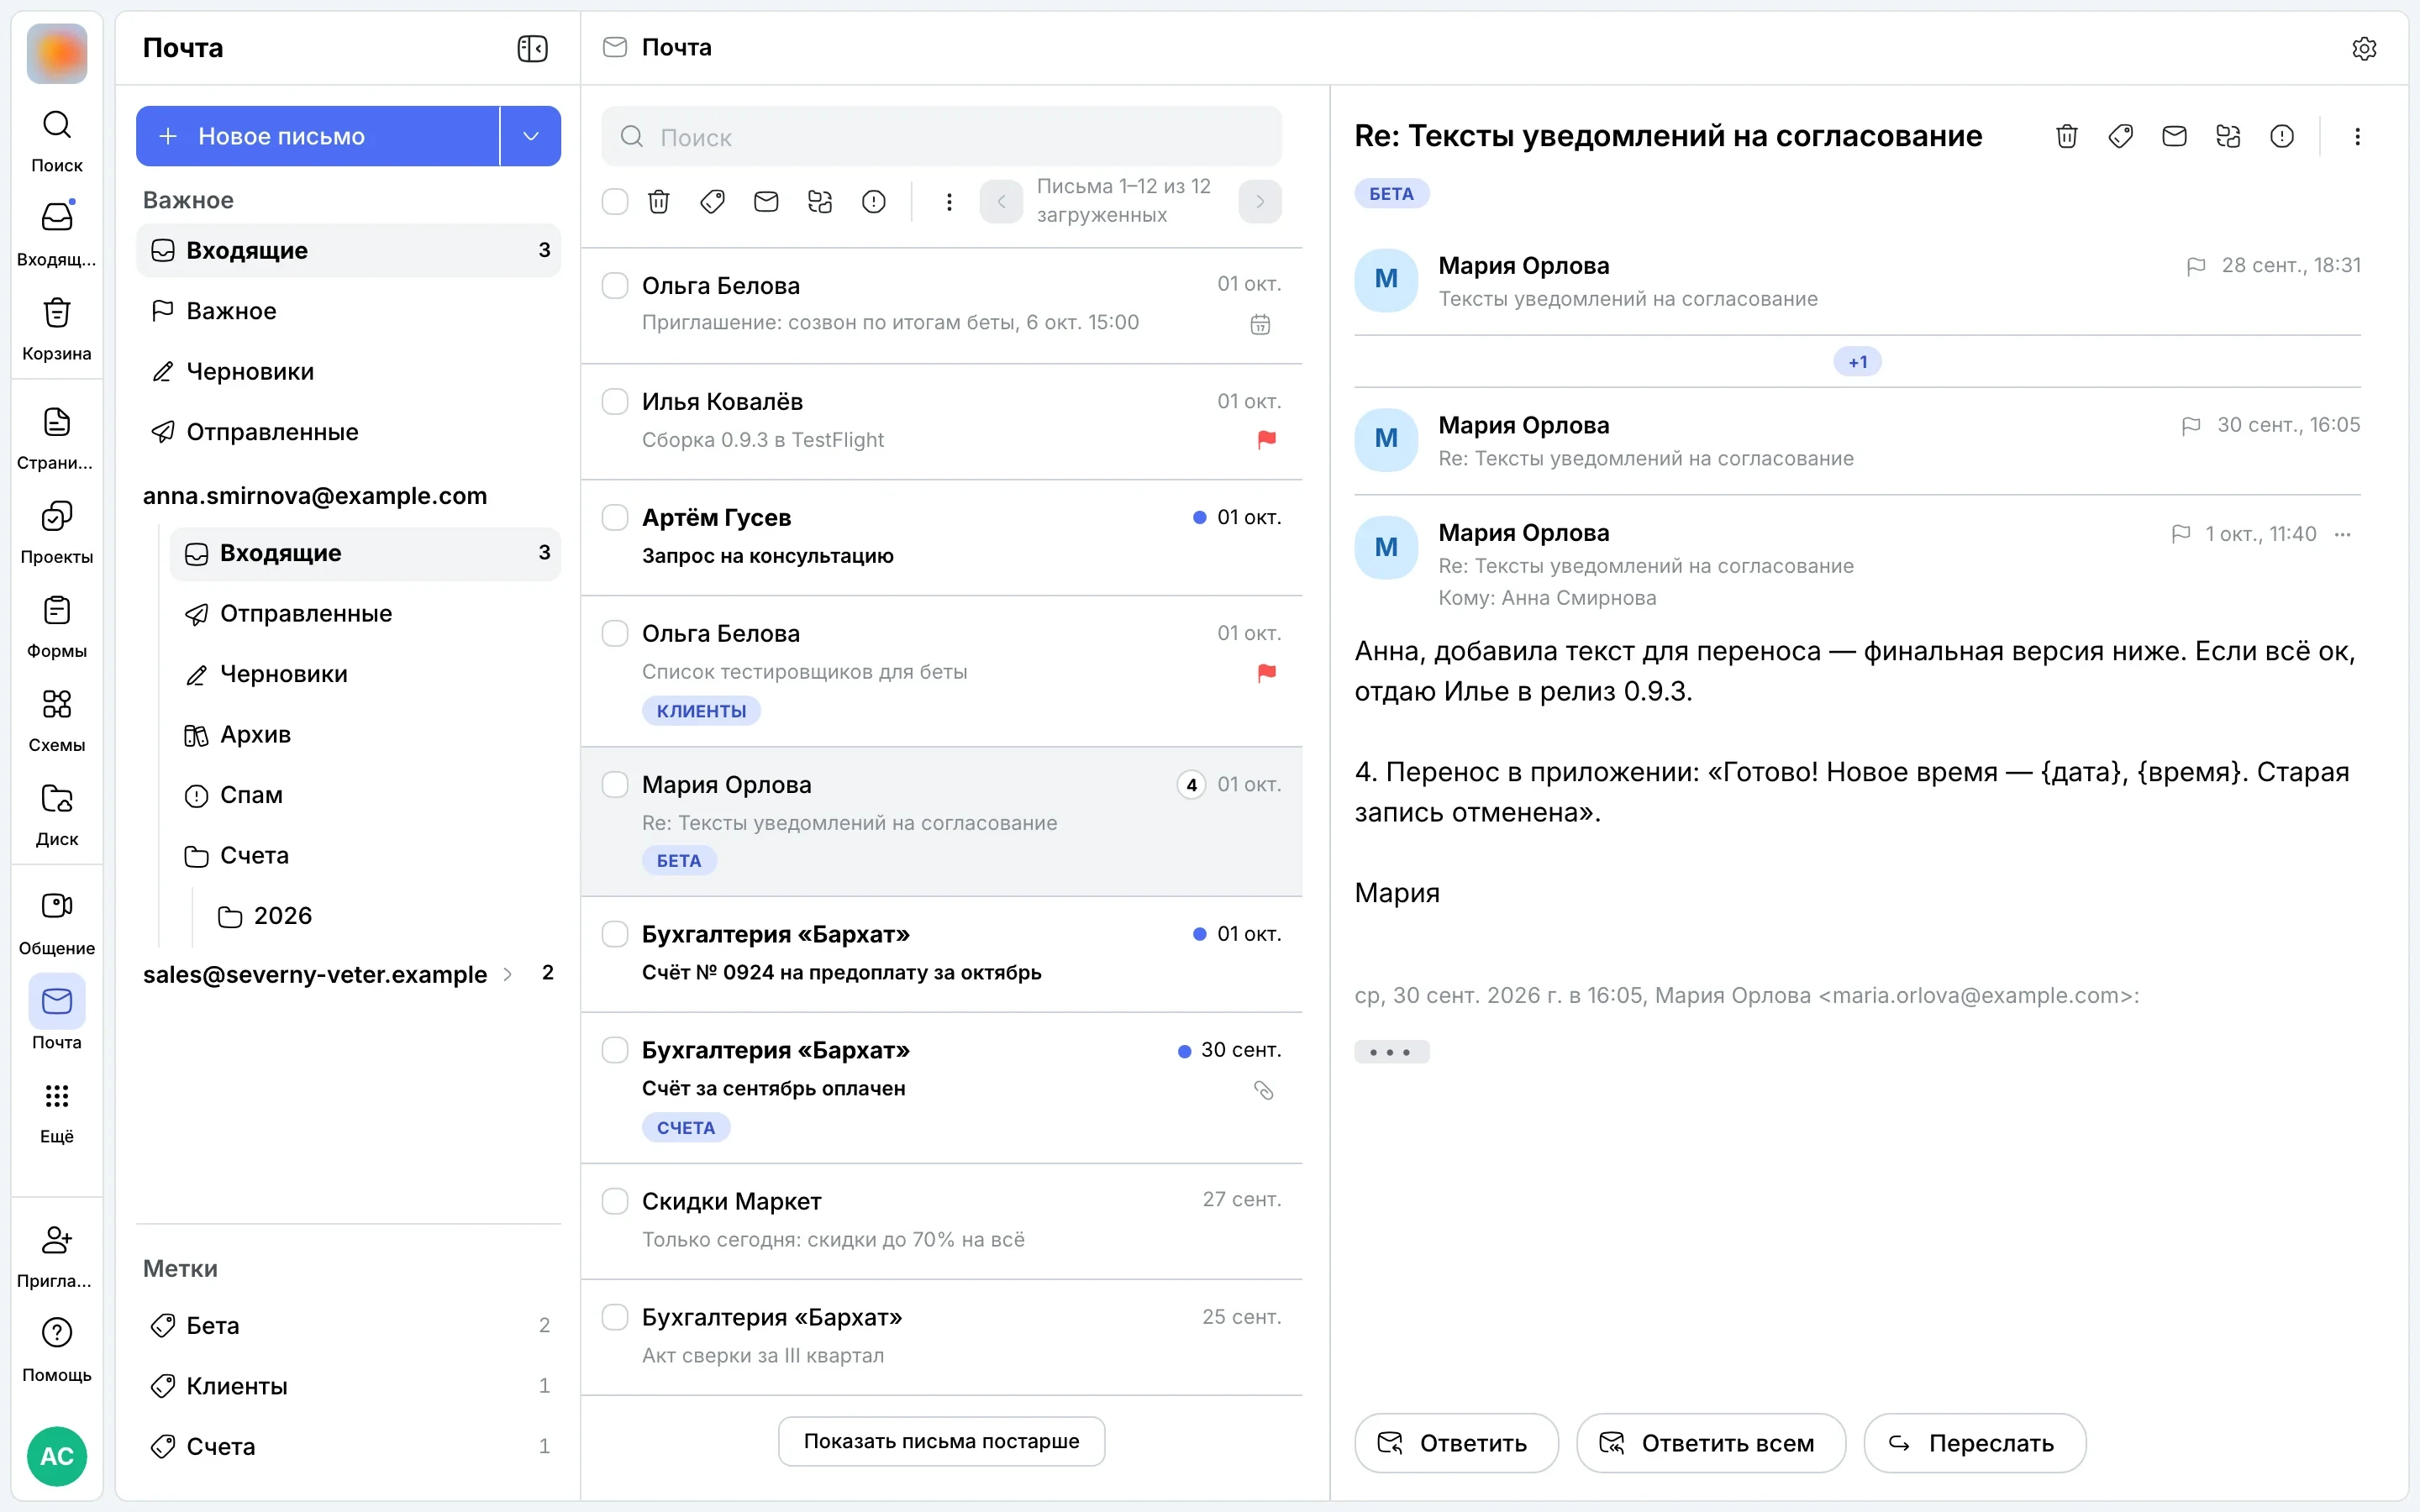Compose with Новое письмо button
The width and height of the screenshot is (2420, 1512).
[x=317, y=136]
